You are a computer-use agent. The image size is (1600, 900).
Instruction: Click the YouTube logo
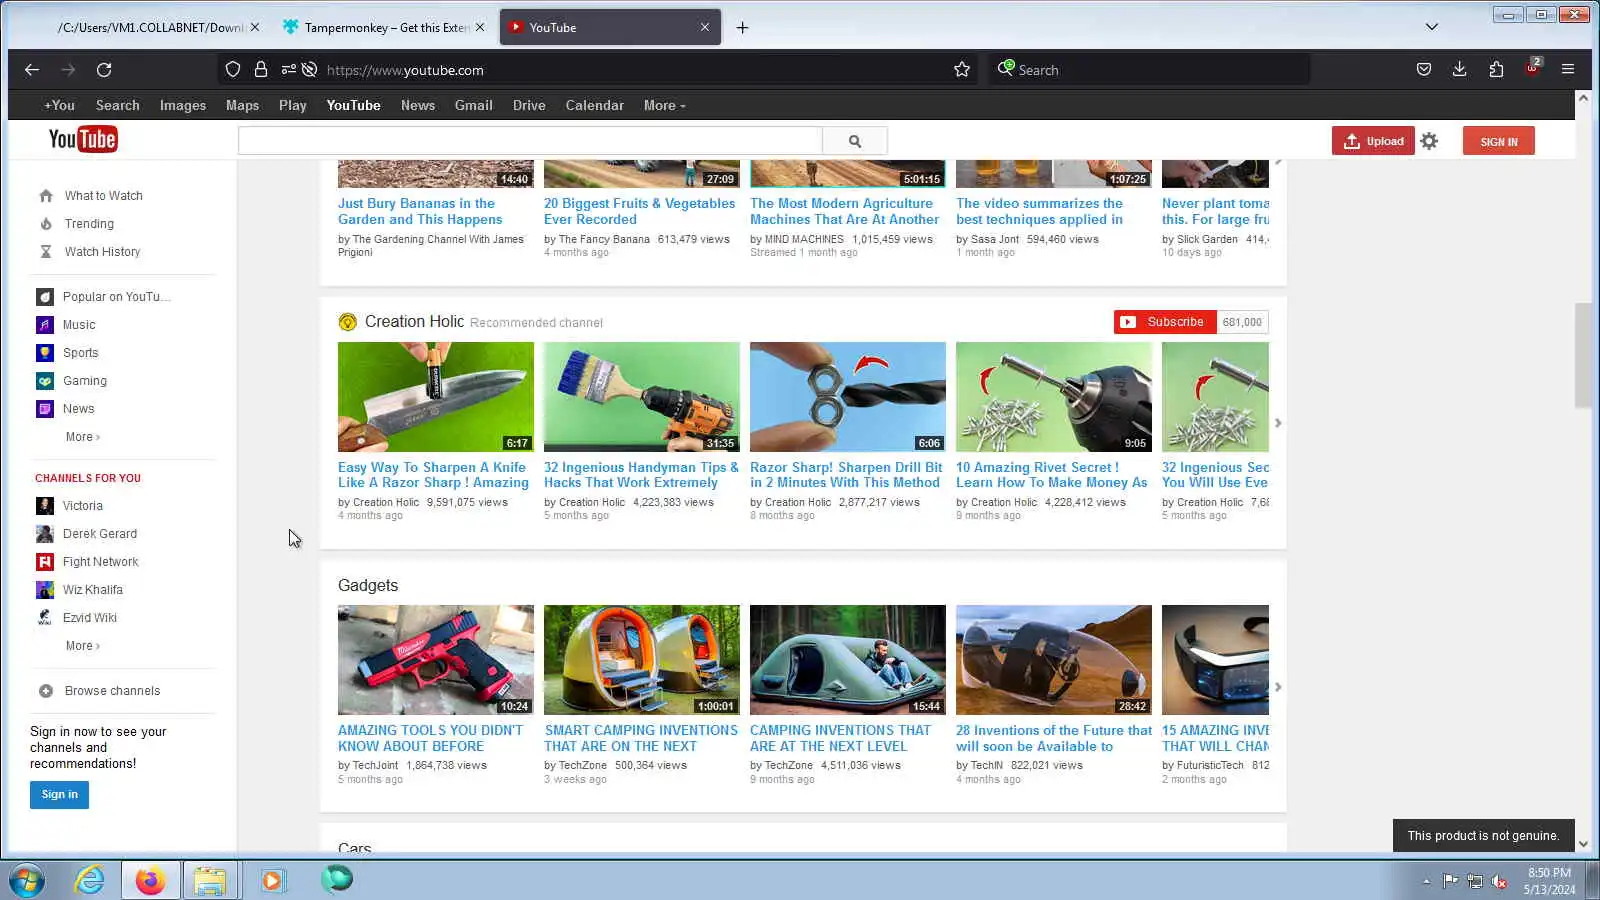tap(83, 140)
